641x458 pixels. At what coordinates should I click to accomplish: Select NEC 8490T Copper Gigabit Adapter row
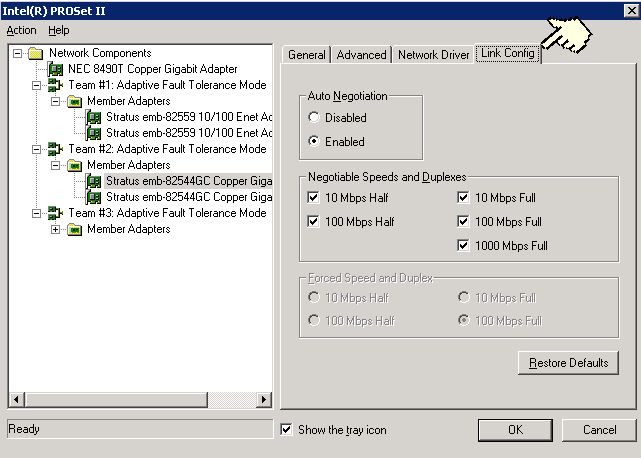tap(152, 69)
